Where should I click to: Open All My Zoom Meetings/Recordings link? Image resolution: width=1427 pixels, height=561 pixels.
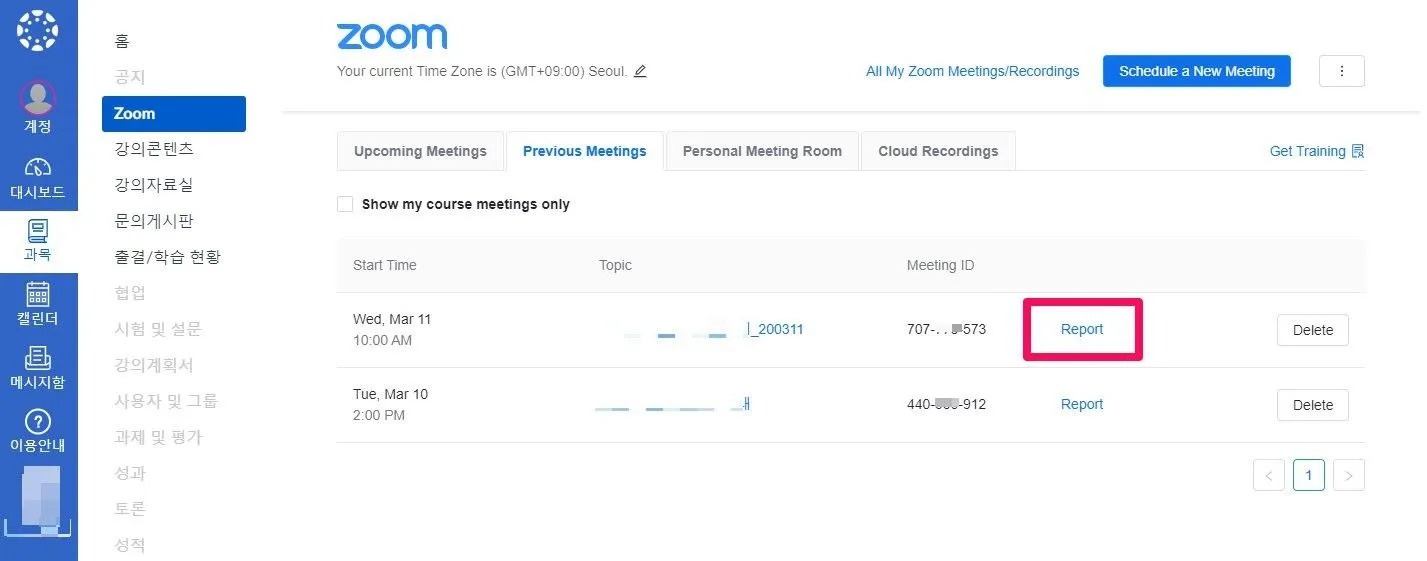(x=972, y=71)
